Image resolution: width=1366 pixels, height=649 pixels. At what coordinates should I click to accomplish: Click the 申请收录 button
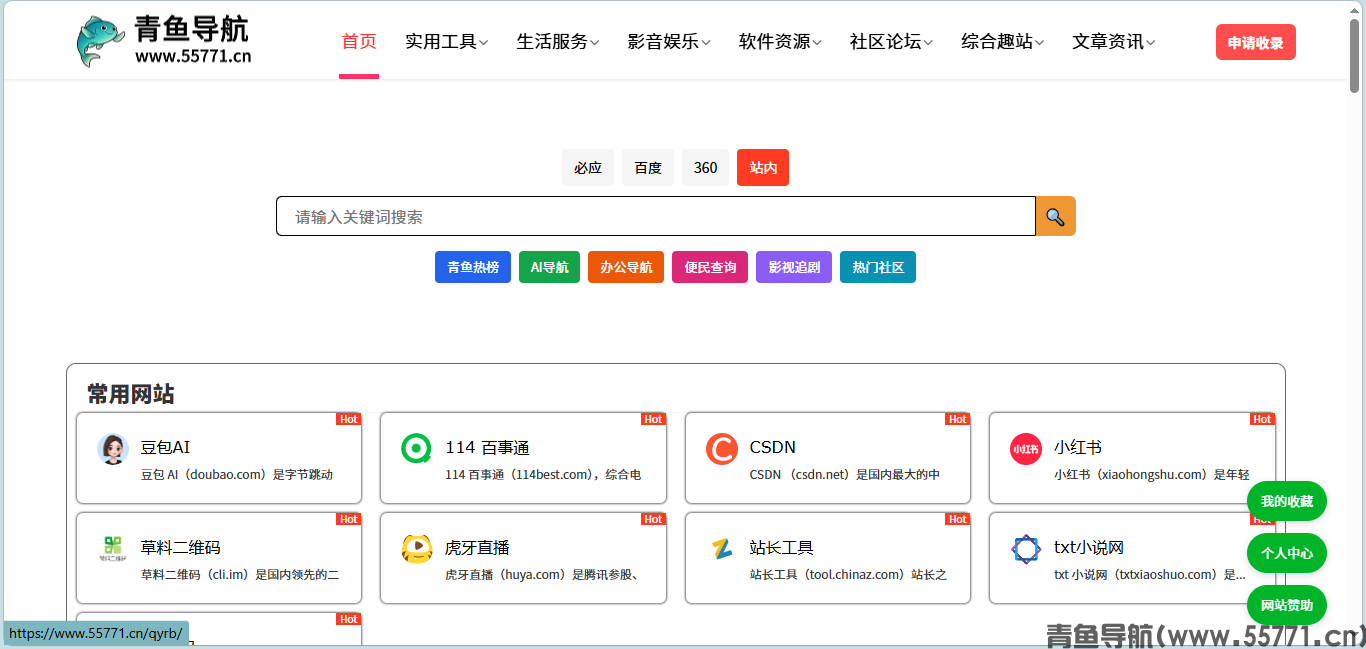click(1256, 42)
